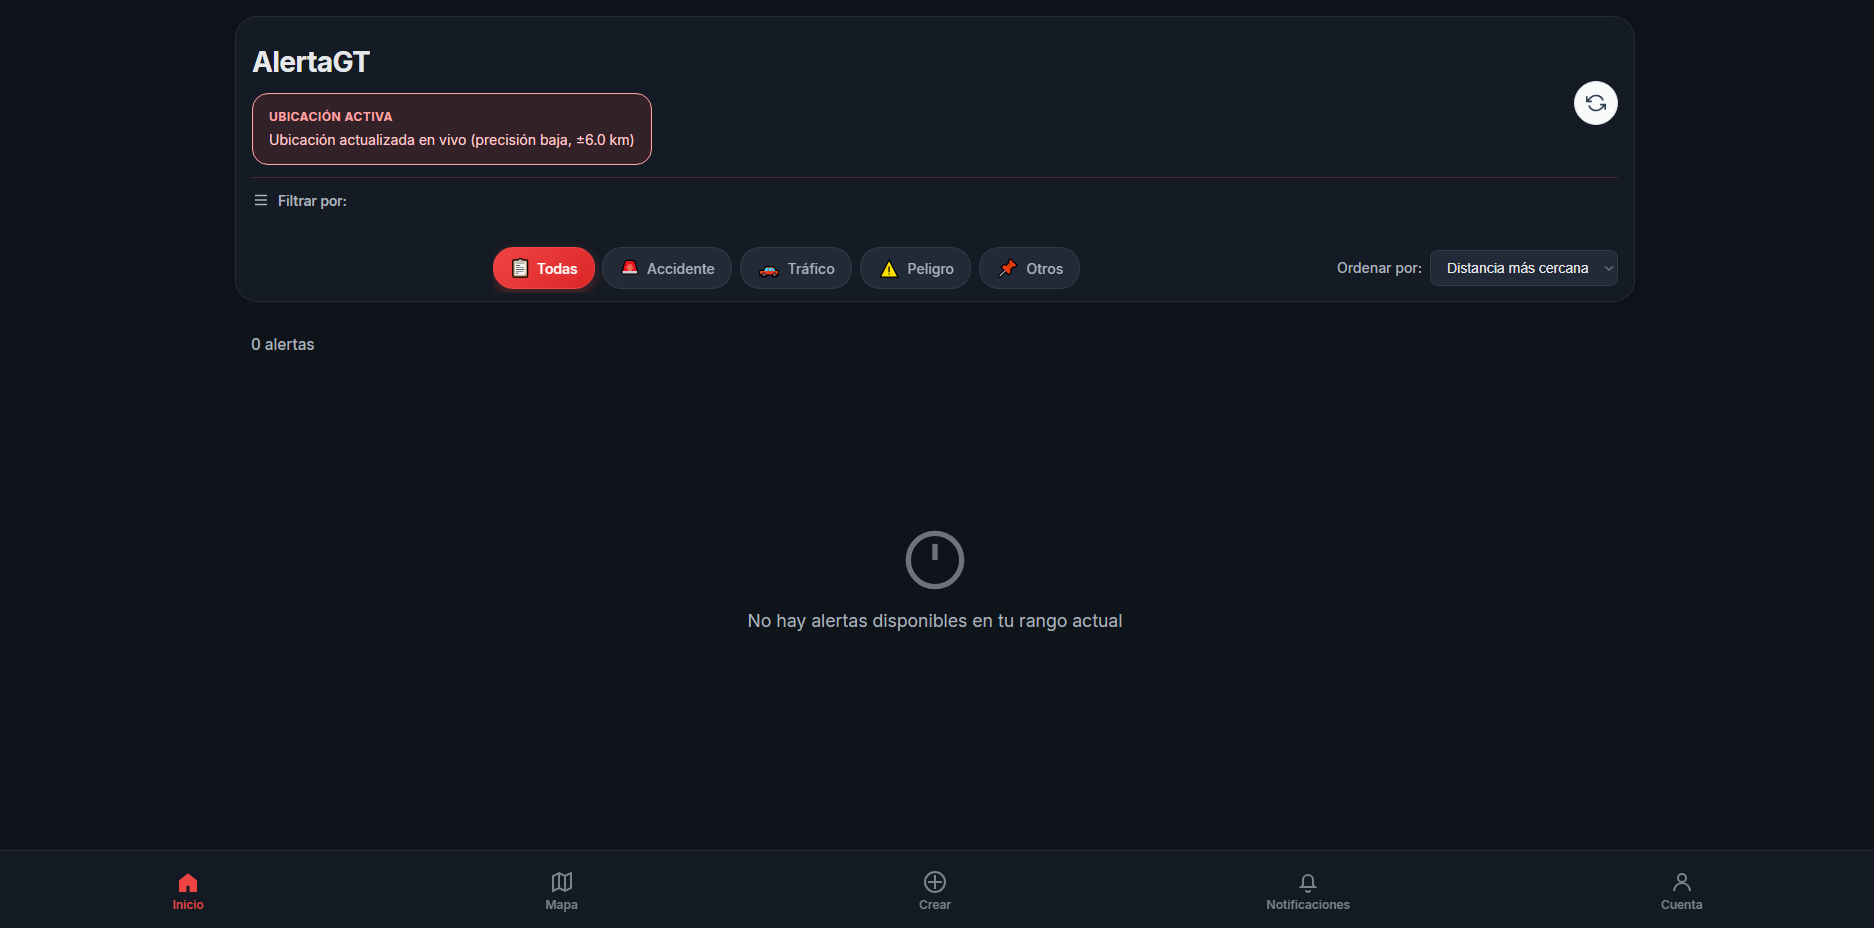Click the Ordenar por label
The image size is (1874, 928).
pyautogui.click(x=1379, y=268)
